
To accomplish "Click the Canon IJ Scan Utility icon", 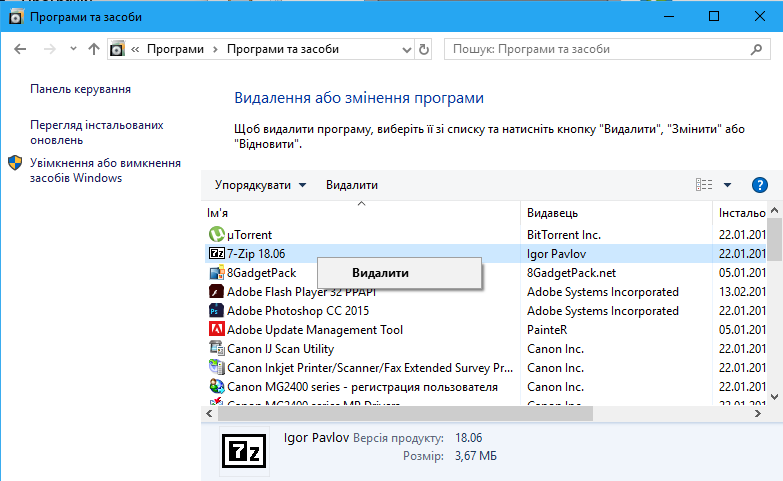I will [216, 348].
